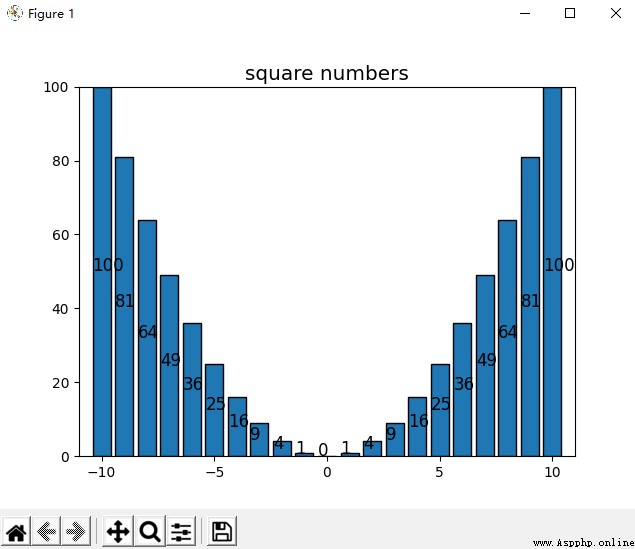Click the Figure 1 window title text
635x549 pixels.
(x=51, y=14)
